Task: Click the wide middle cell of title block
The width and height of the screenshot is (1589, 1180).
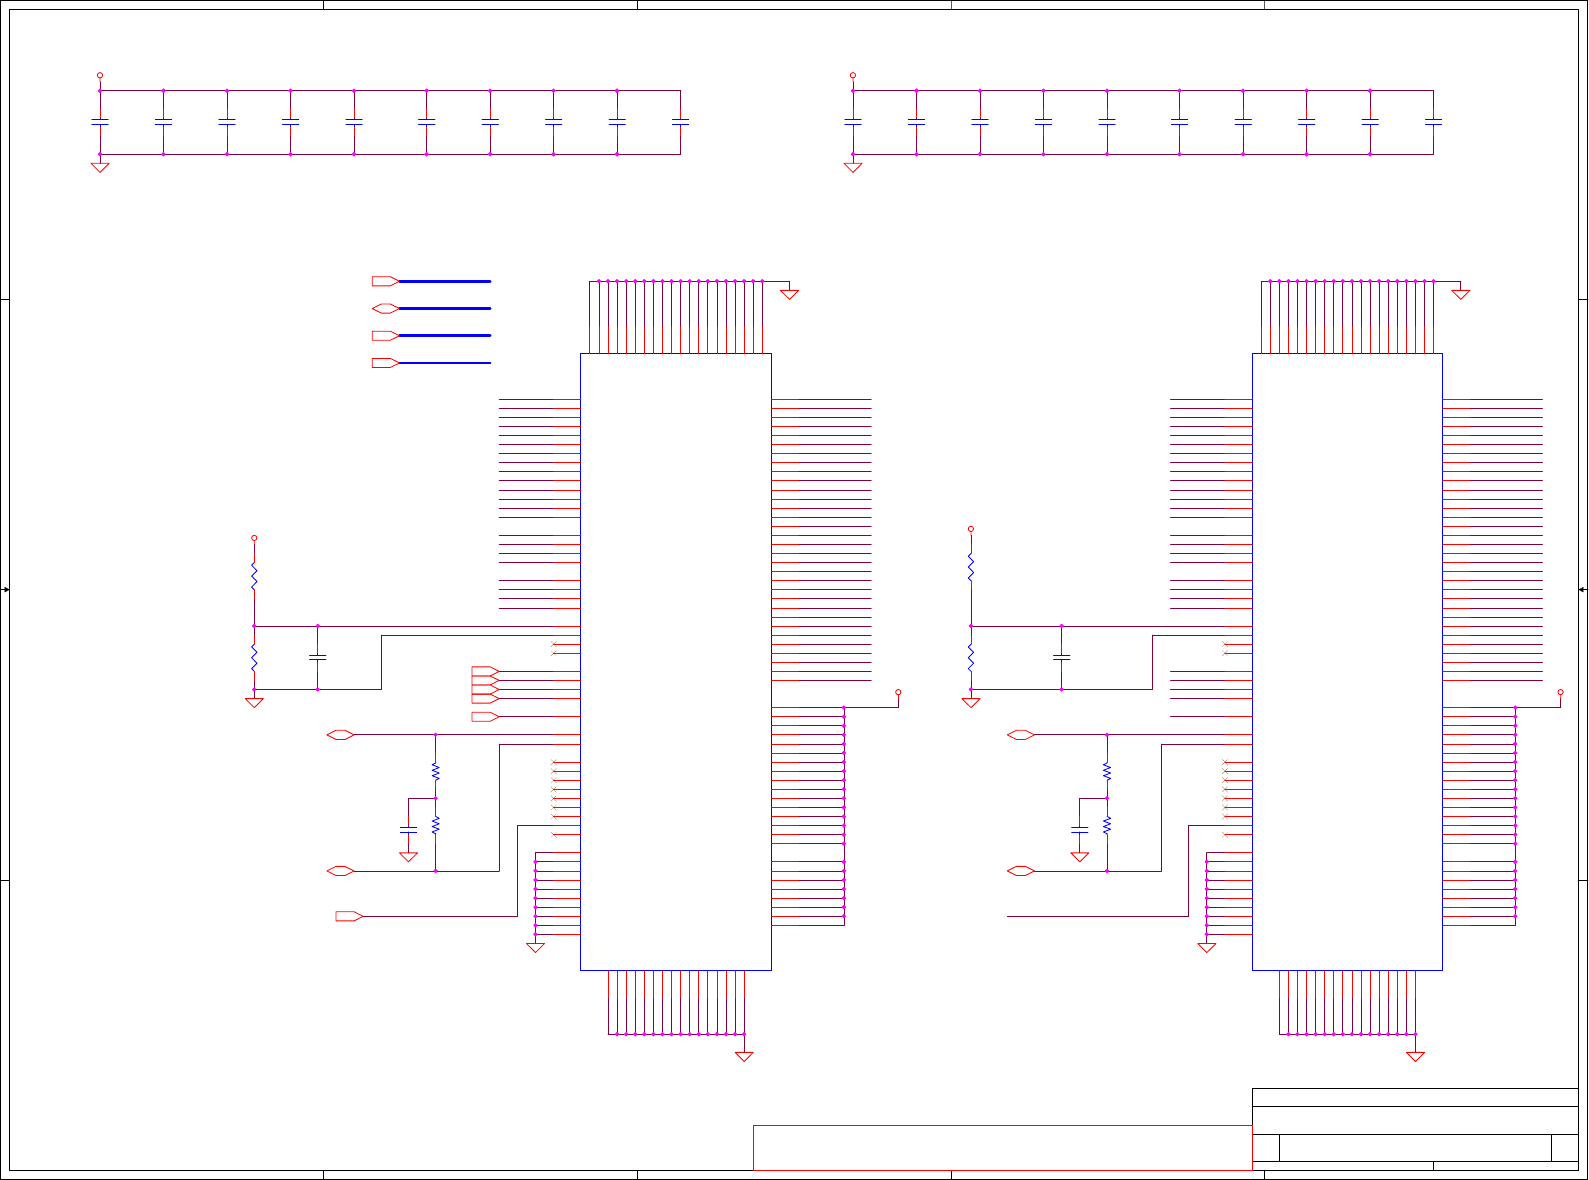Action: pos(1415,1148)
